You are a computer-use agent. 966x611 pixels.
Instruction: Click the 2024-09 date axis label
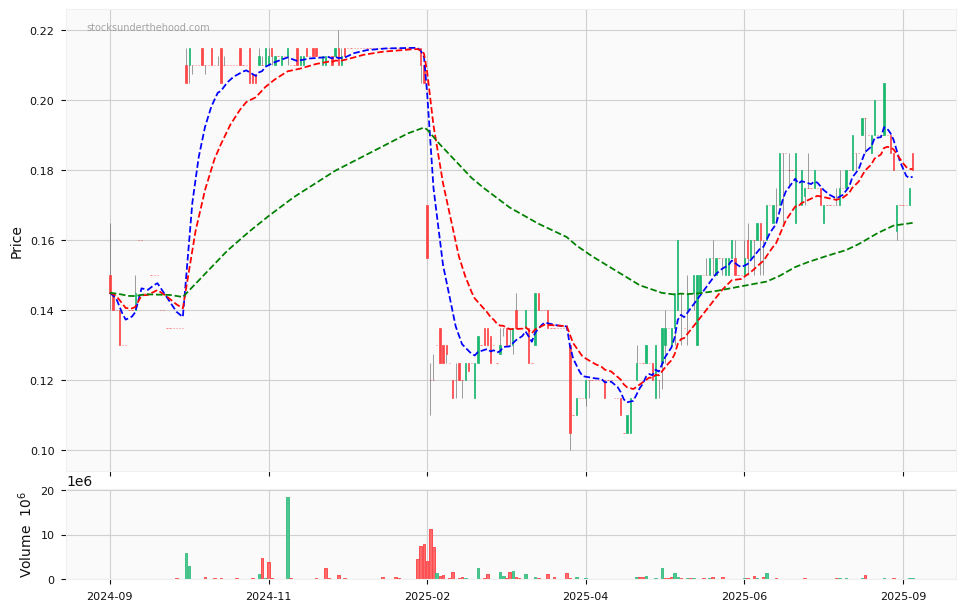click(x=110, y=596)
